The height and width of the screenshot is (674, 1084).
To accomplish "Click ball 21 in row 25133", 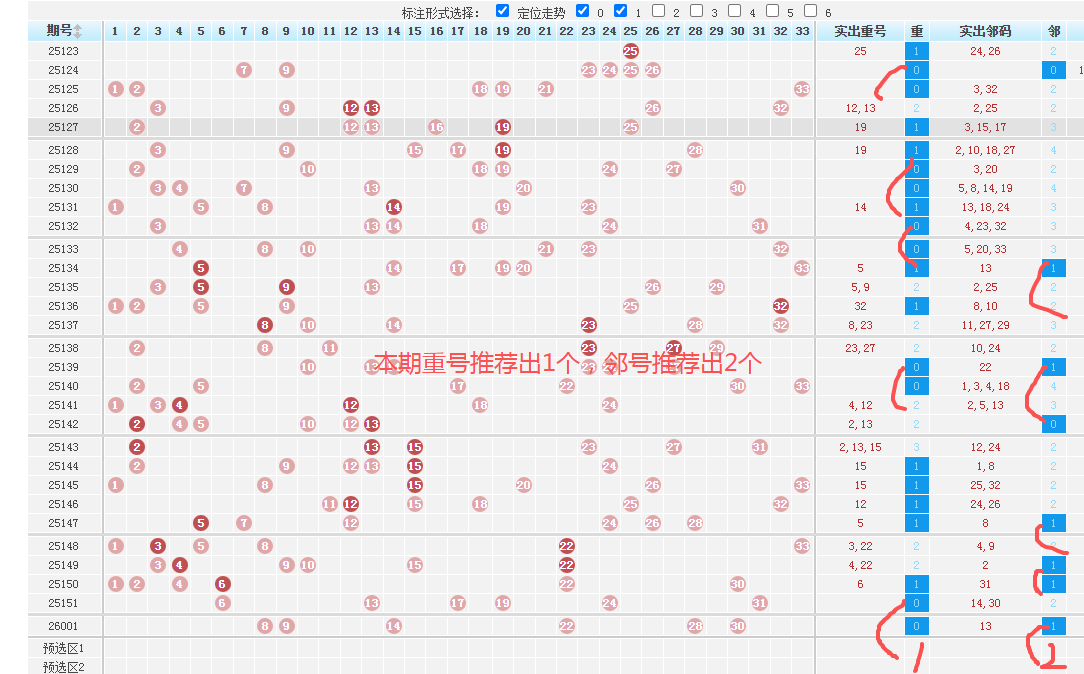I will (545, 249).
